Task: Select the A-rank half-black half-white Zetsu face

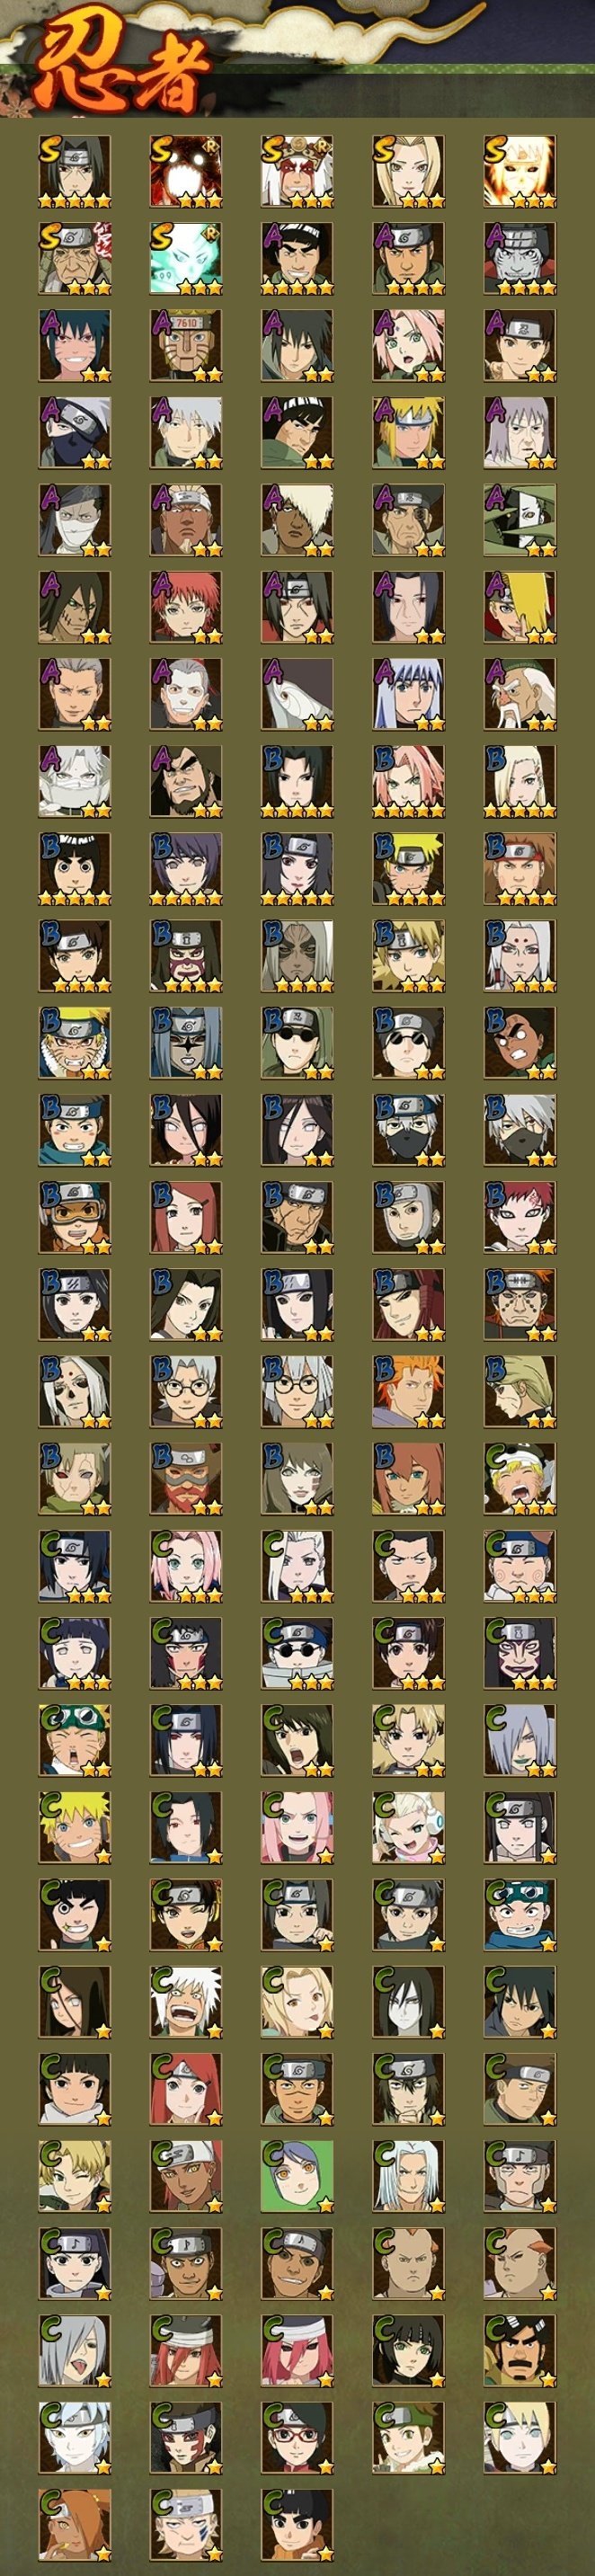Action: (x=520, y=520)
